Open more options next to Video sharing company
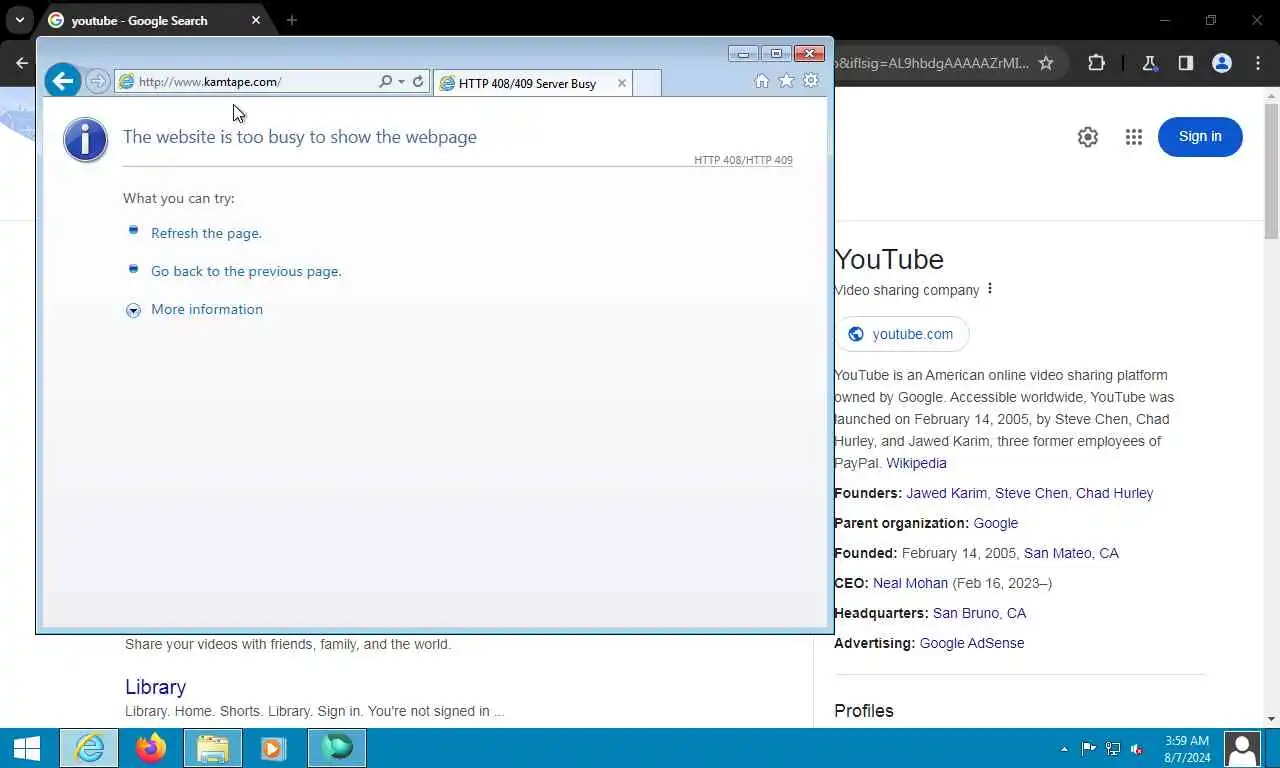This screenshot has width=1280, height=768. [990, 289]
